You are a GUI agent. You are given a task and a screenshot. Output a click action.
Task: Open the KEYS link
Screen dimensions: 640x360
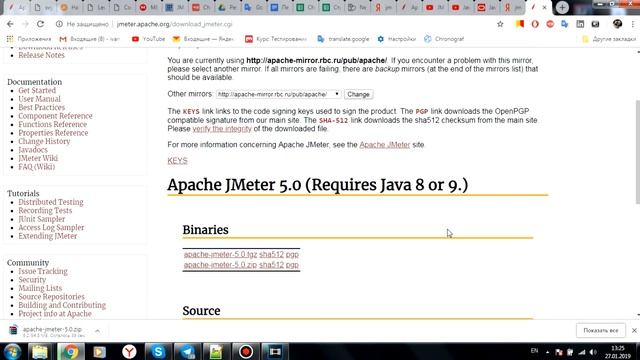178,160
